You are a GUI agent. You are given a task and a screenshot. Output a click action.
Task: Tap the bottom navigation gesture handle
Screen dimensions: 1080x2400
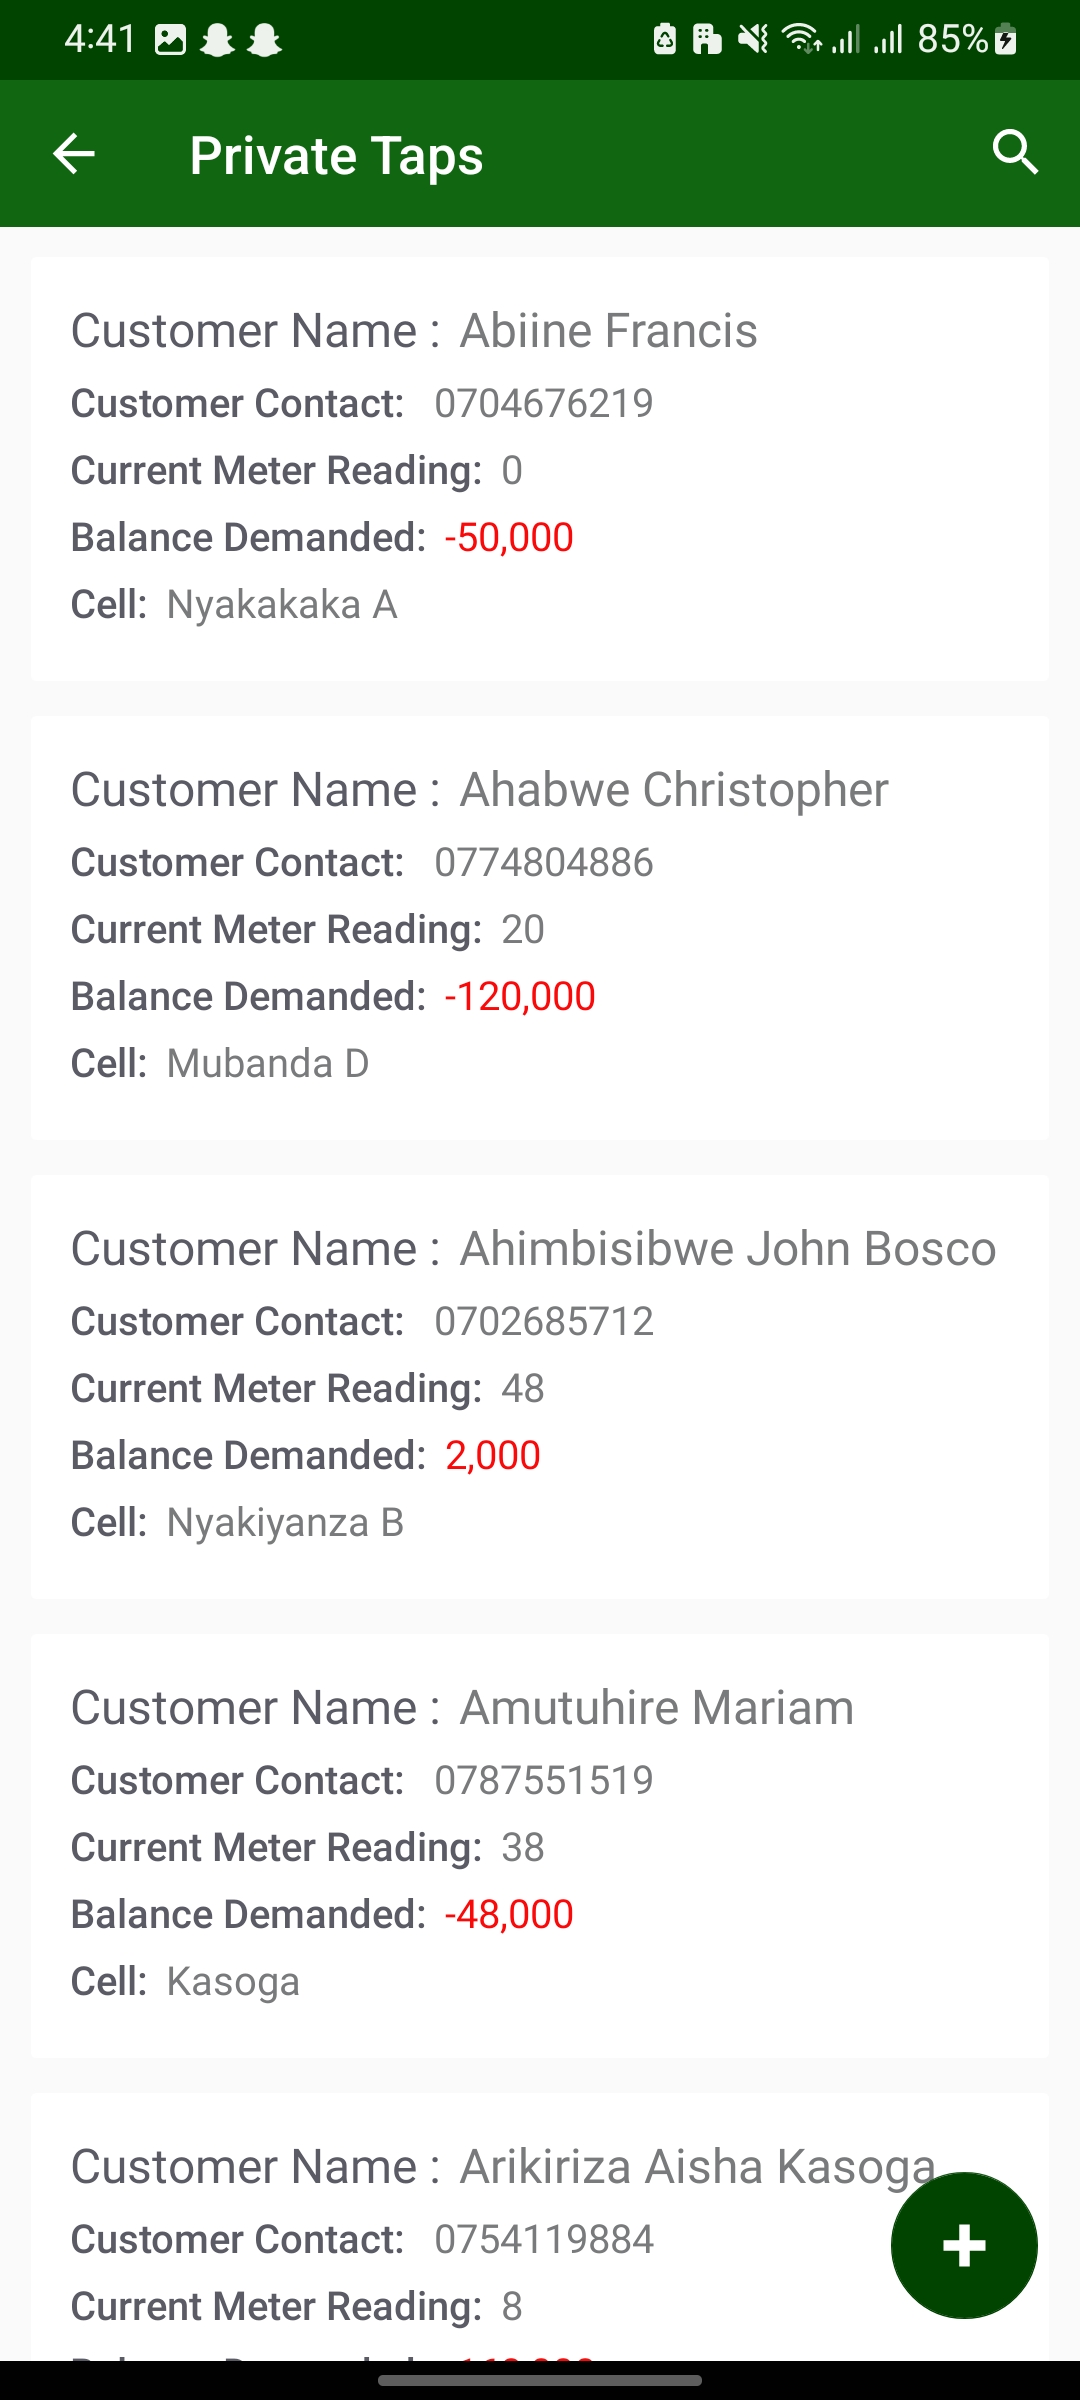coord(540,2381)
